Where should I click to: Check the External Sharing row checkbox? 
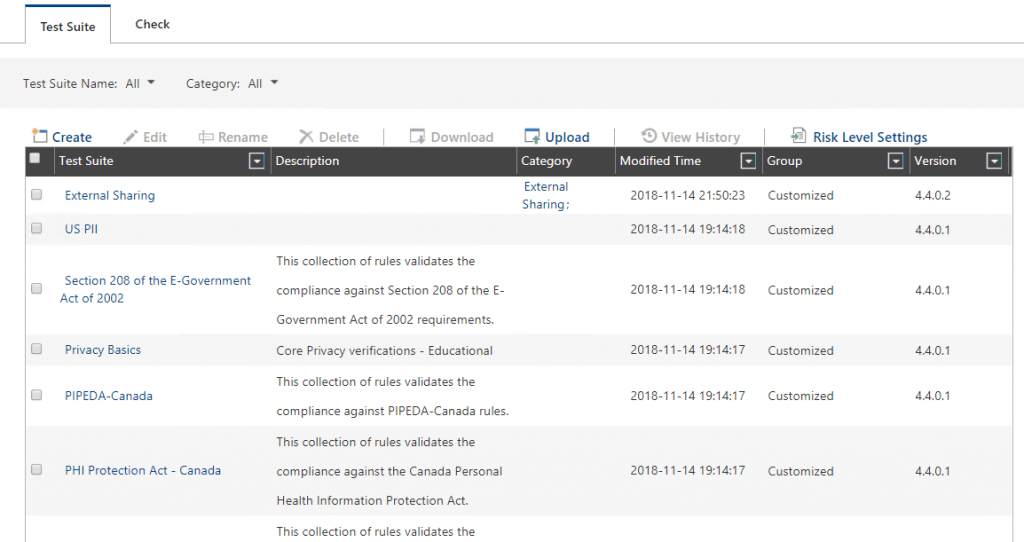pos(37,195)
